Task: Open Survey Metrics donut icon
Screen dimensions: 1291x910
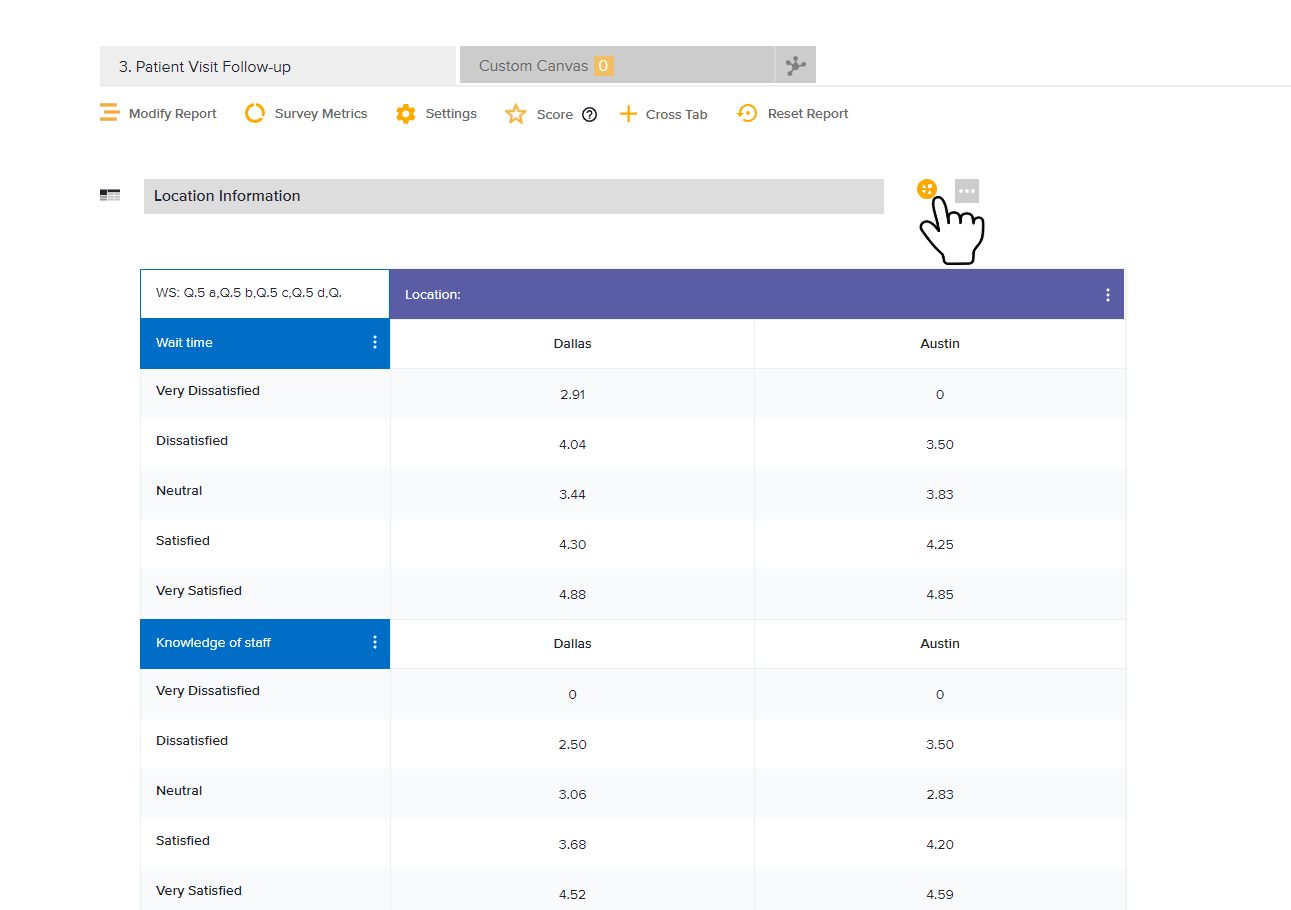Action: pos(255,113)
